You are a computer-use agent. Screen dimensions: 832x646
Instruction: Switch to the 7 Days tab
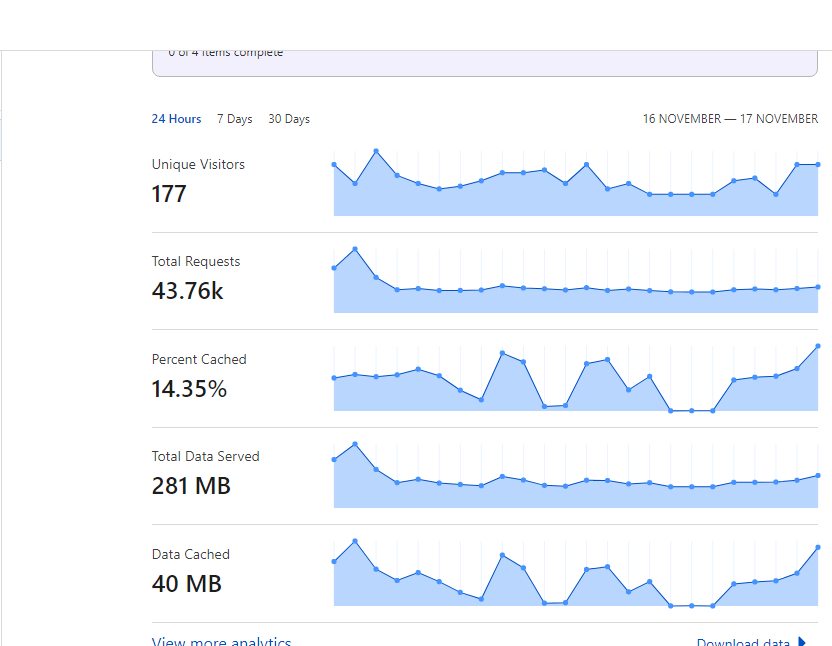tap(235, 119)
